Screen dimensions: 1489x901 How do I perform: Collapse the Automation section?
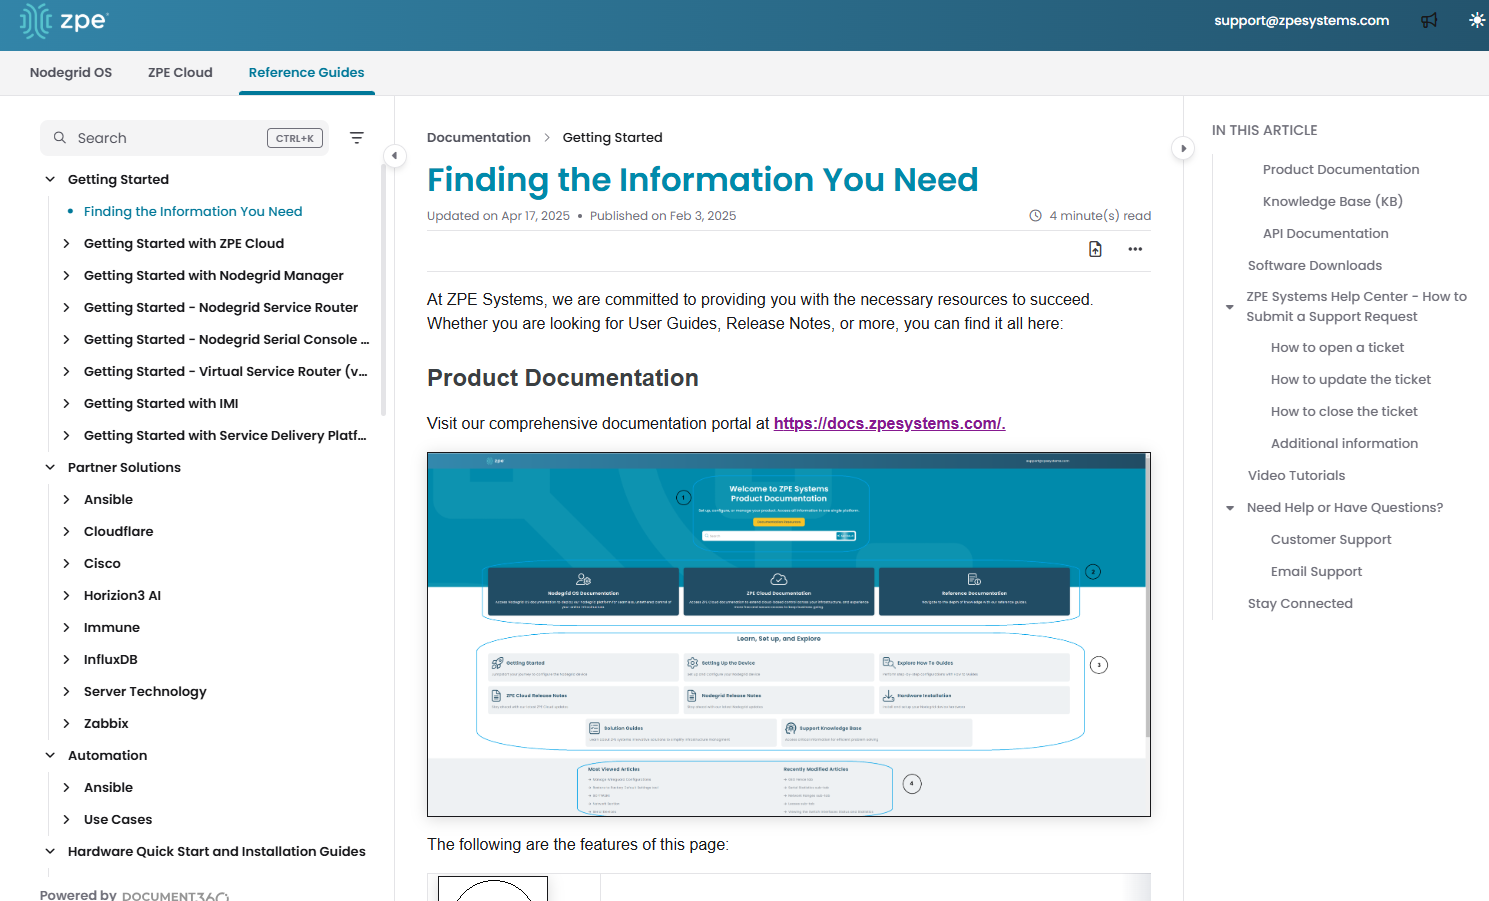point(50,756)
